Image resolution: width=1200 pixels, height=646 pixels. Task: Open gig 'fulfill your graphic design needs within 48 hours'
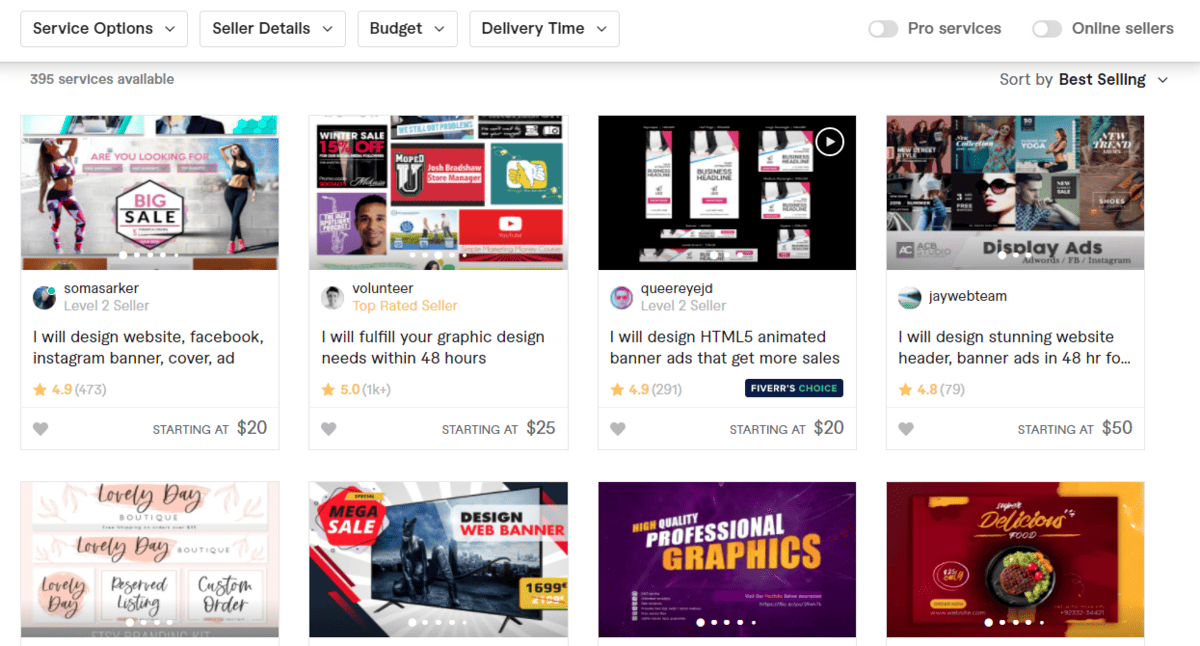433,347
